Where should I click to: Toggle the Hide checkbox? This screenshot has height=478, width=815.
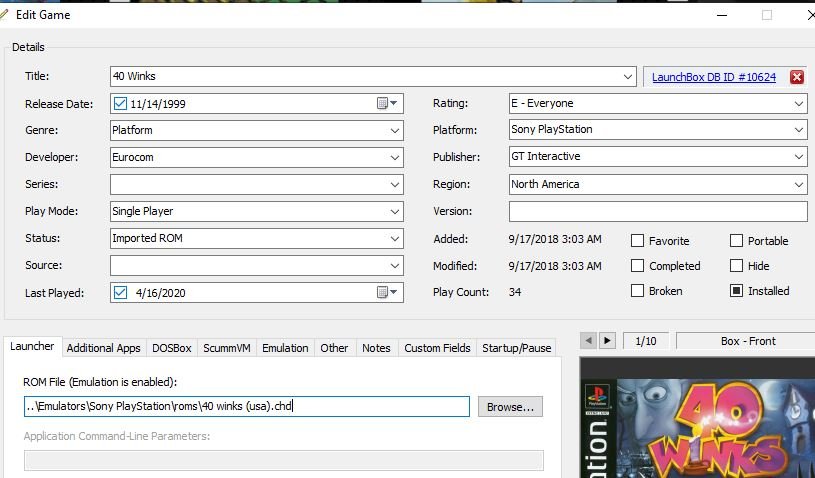pyautogui.click(x=736, y=265)
